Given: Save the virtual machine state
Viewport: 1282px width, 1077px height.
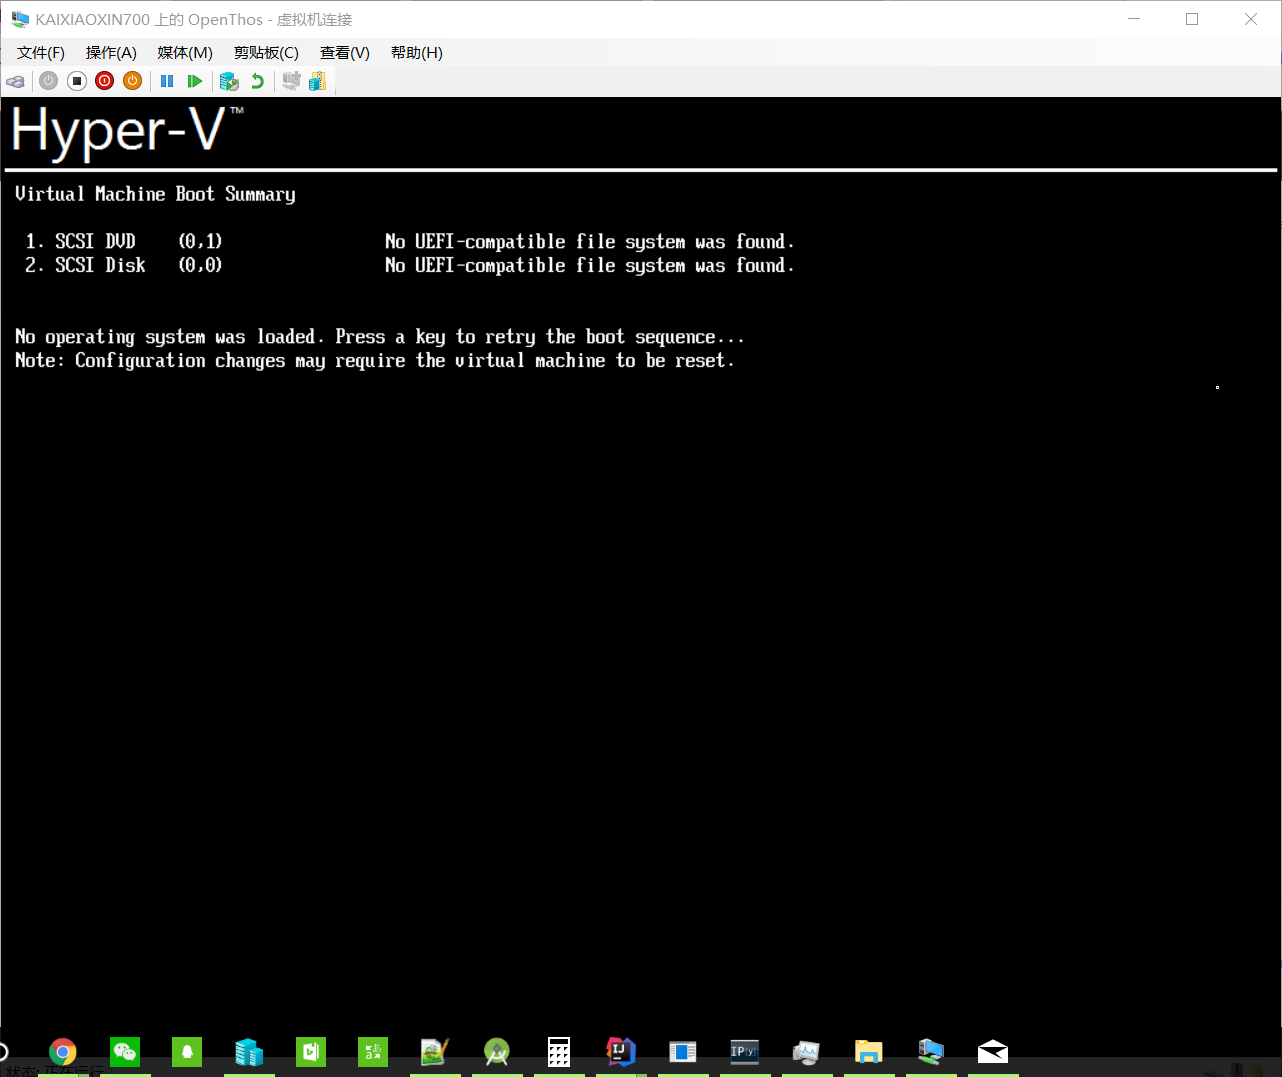Looking at the screenshot, I should (x=132, y=81).
